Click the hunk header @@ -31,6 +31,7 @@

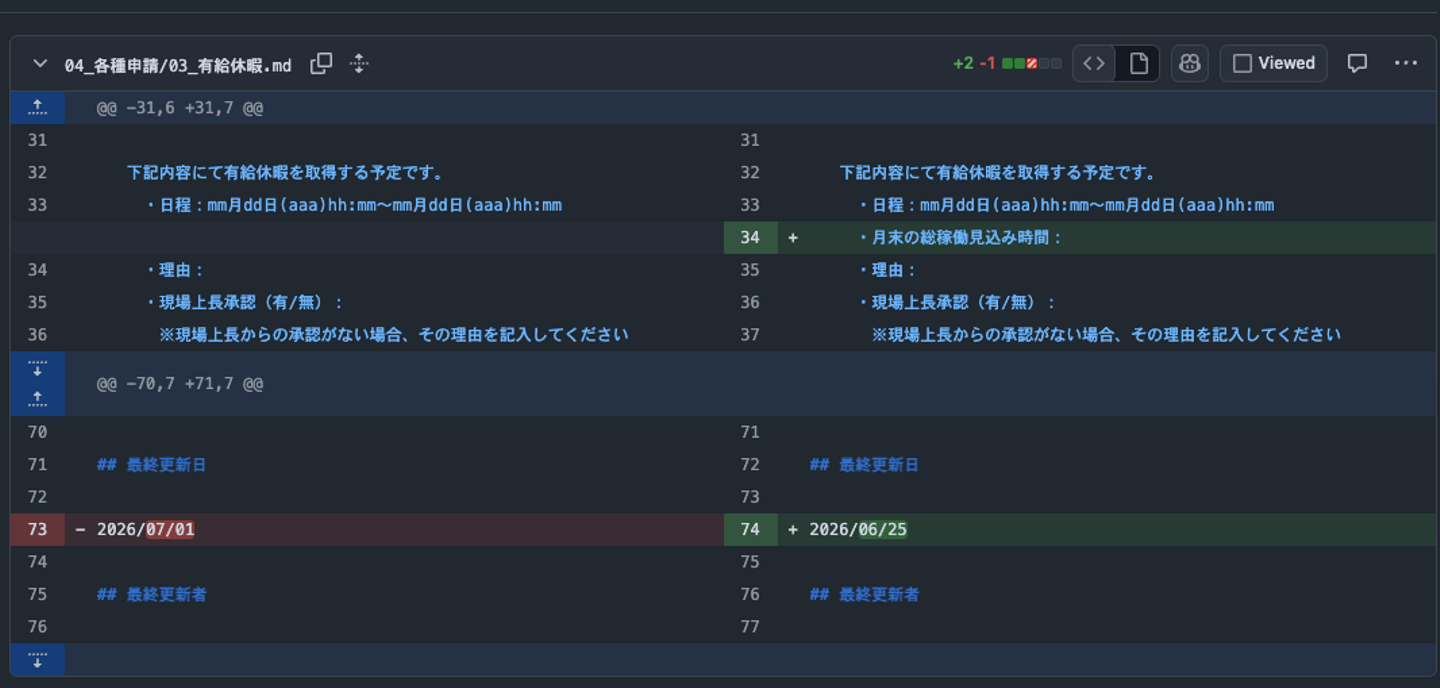[180, 108]
